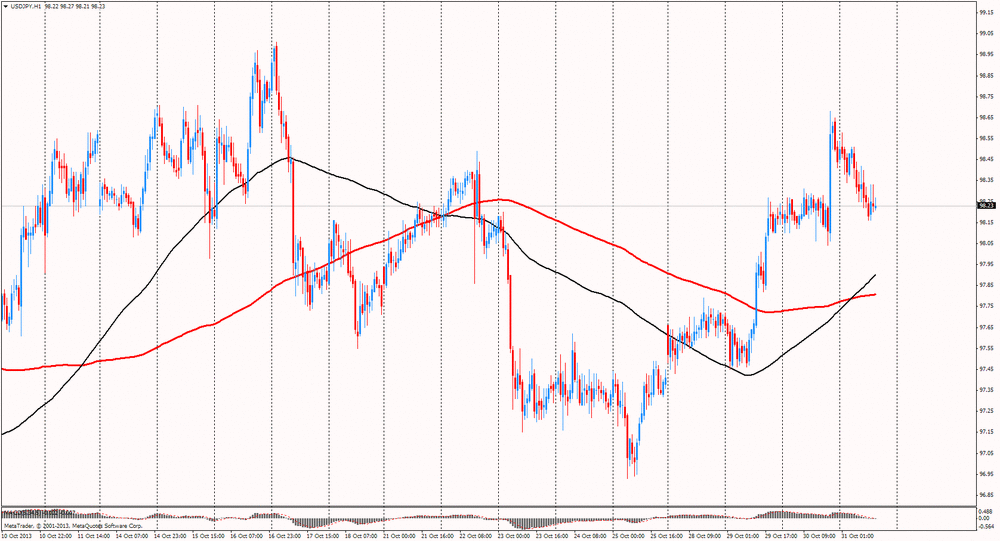
Task: Click the 98.55 price scale label
Action: [x=987, y=138]
